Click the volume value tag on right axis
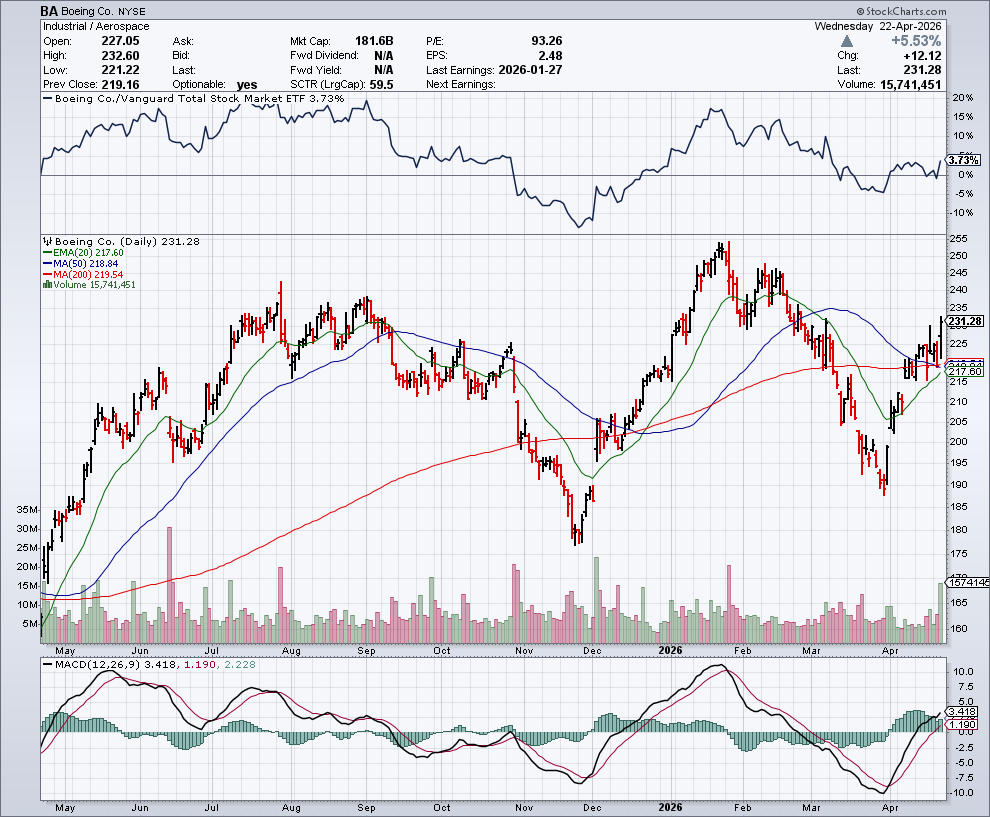990x817 pixels. coord(967,582)
